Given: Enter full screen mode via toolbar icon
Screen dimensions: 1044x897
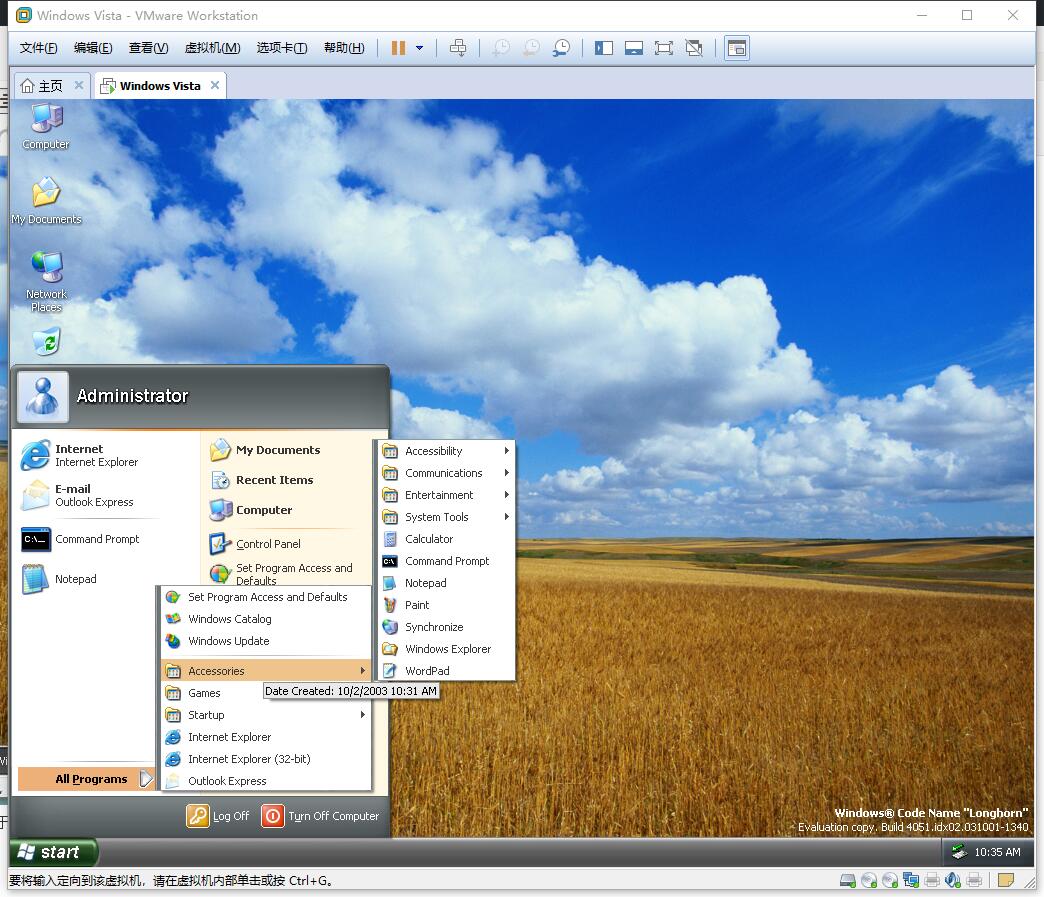Looking at the screenshot, I should (x=664, y=48).
